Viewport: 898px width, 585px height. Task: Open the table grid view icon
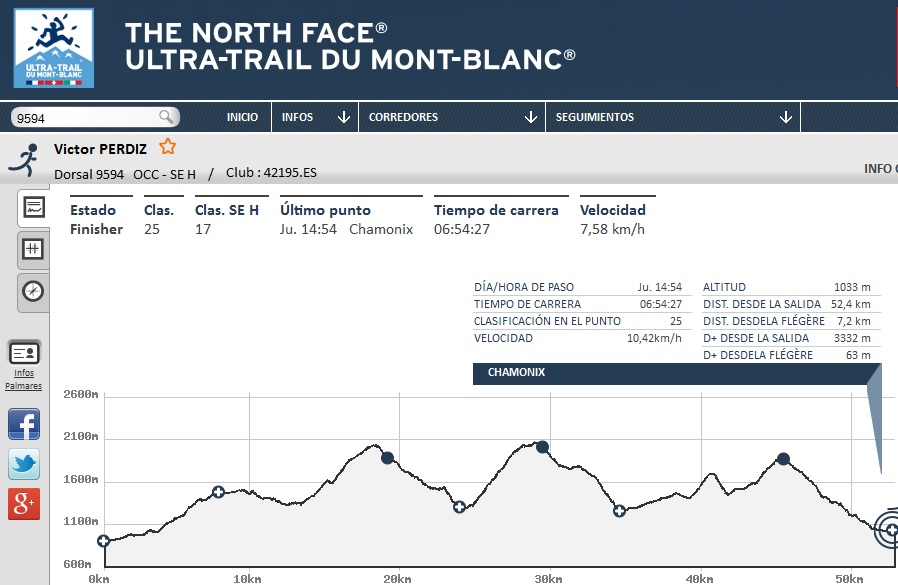(33, 249)
